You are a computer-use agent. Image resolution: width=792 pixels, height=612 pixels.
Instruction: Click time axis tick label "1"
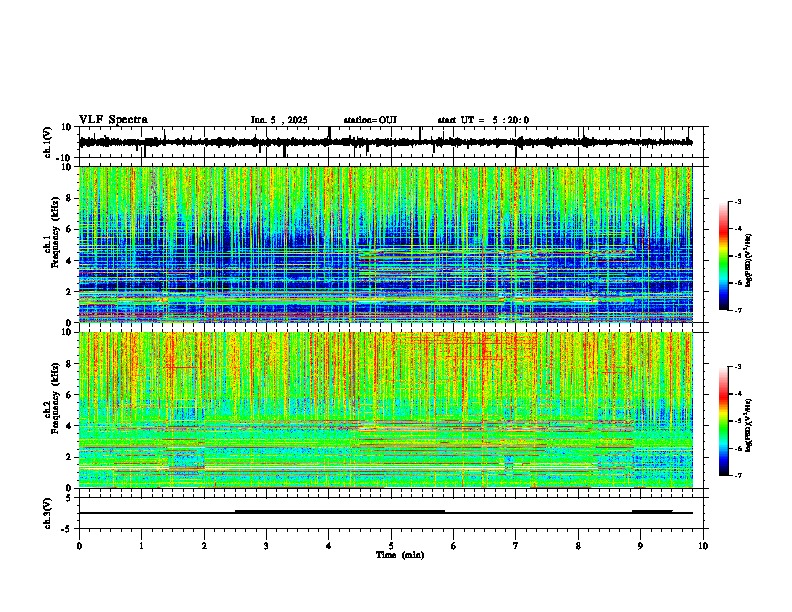click(141, 546)
